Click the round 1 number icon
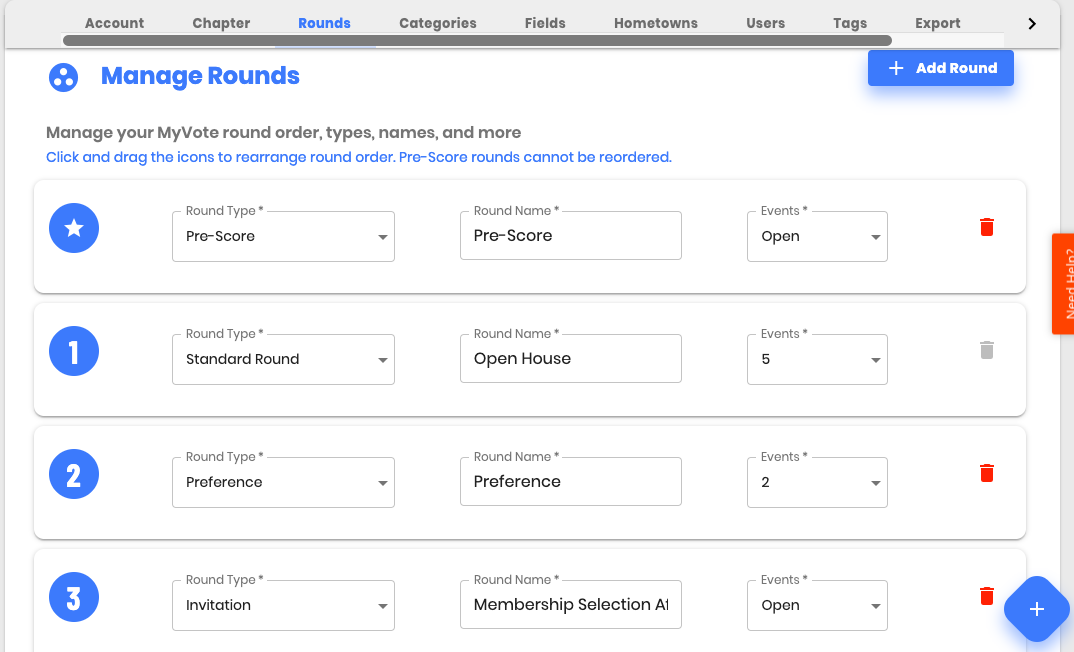 point(74,351)
